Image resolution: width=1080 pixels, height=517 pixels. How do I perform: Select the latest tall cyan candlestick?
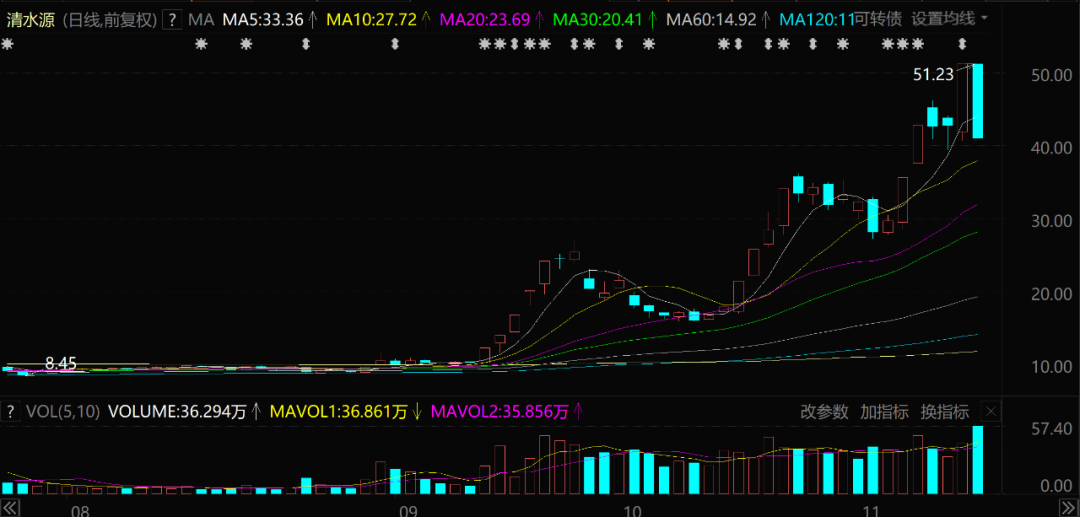click(977, 101)
